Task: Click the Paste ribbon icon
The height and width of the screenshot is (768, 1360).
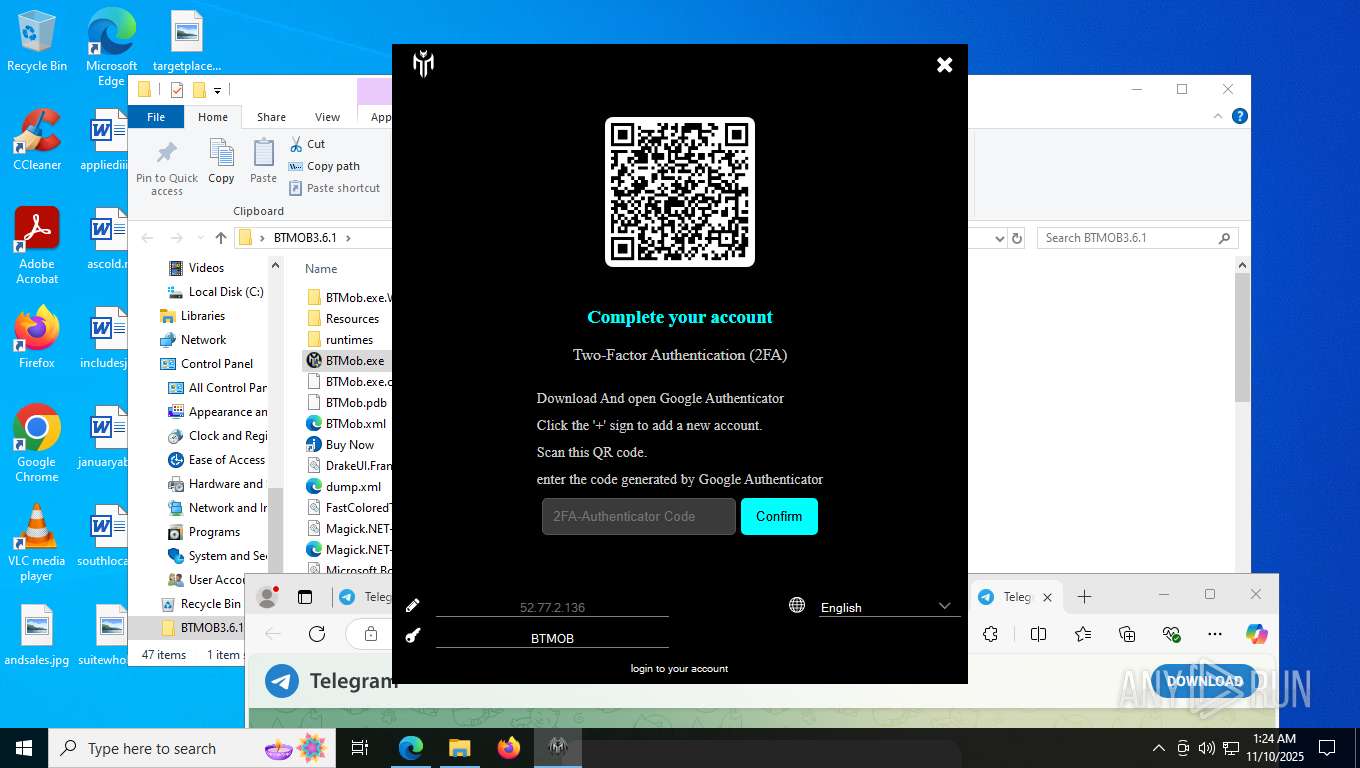Action: (x=263, y=162)
